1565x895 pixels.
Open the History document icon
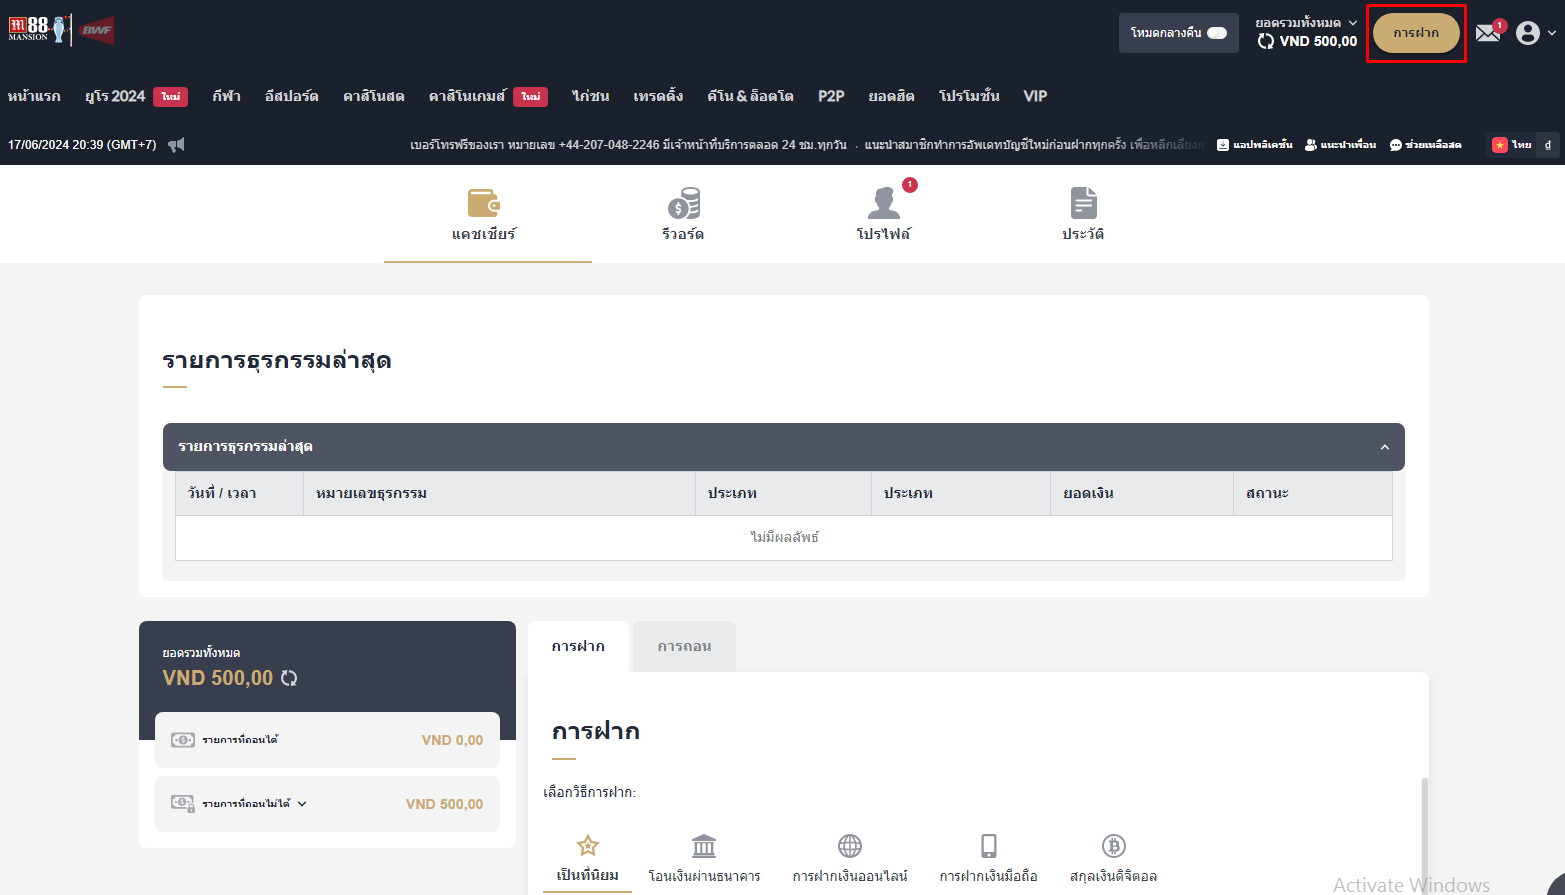[x=1083, y=203]
